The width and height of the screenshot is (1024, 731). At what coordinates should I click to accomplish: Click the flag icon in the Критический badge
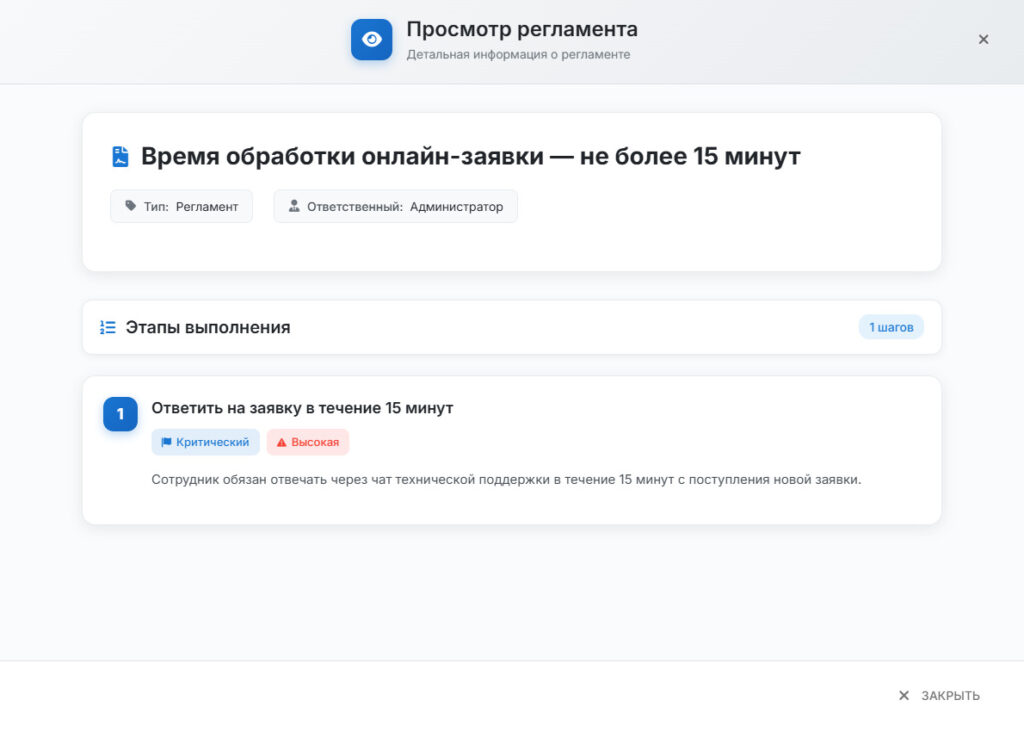[166, 442]
